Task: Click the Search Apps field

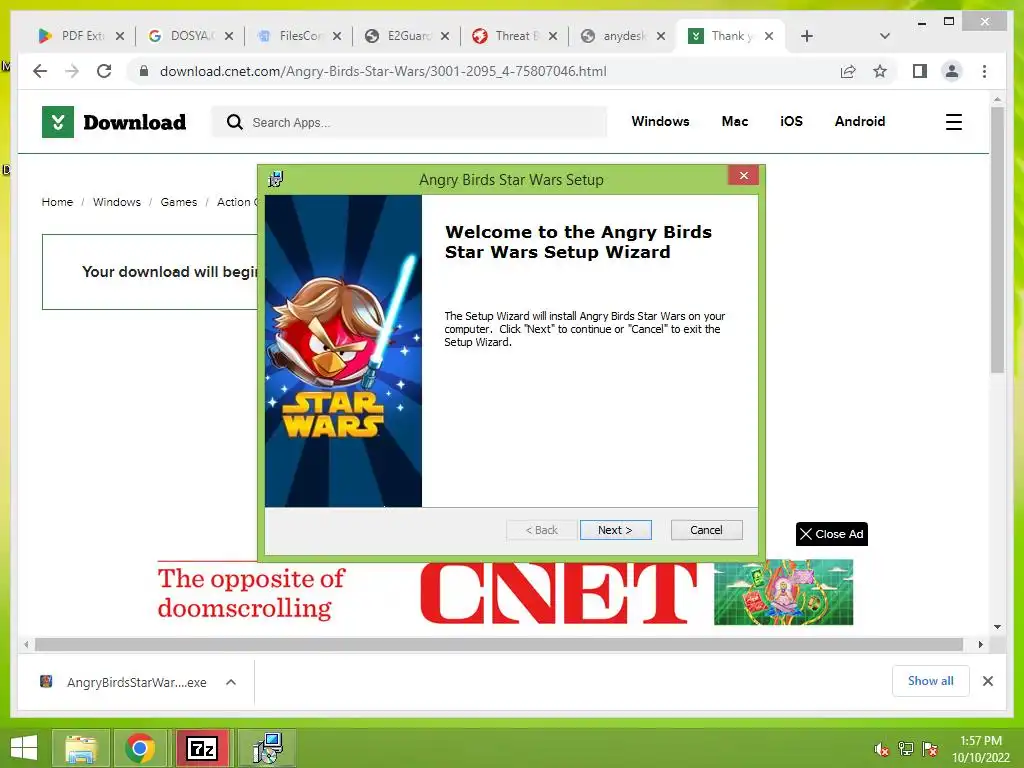Action: pyautogui.click(x=409, y=122)
